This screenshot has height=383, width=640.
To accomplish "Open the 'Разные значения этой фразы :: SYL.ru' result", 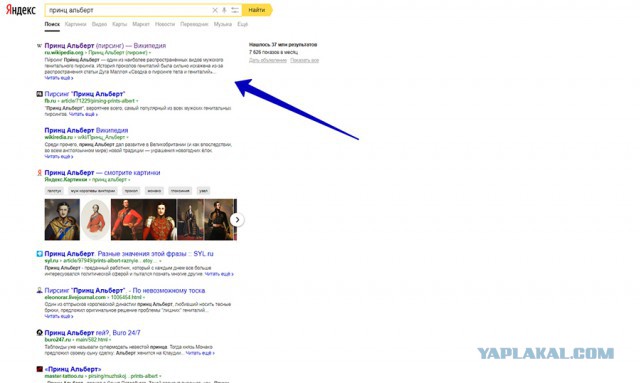I will tap(129, 254).
